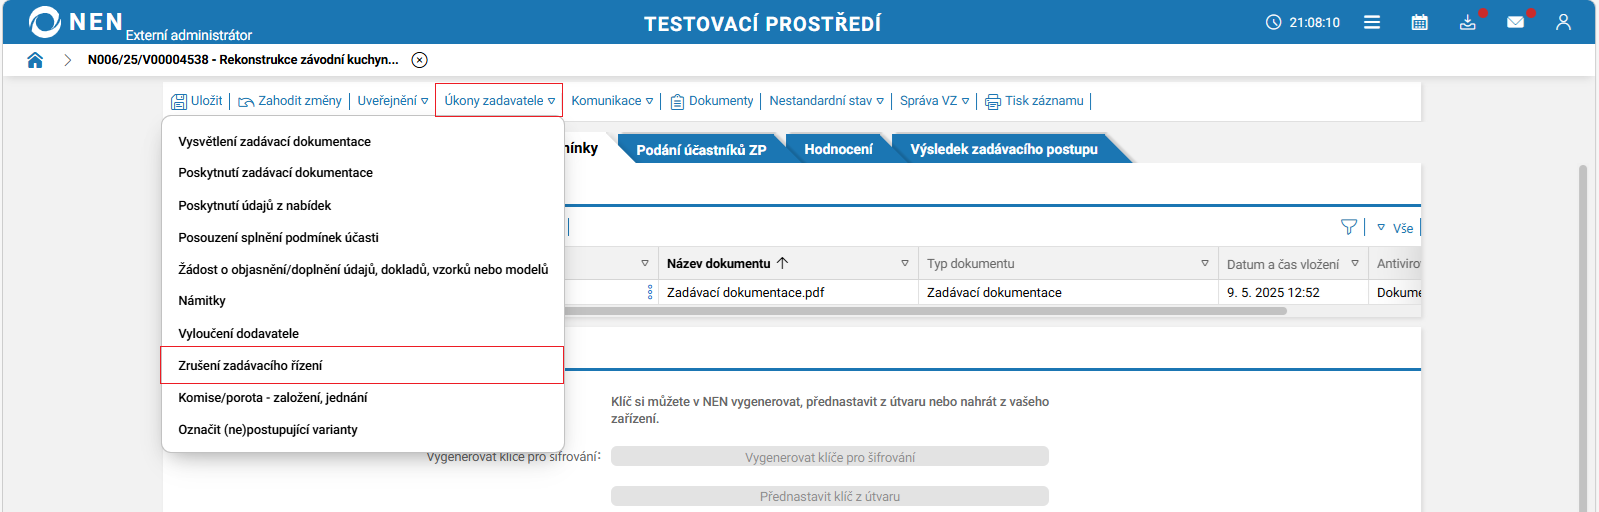This screenshot has width=1599, height=512.
Task: Switch to Výsledek zadávacího postupu tab
Action: pyautogui.click(x=1004, y=149)
